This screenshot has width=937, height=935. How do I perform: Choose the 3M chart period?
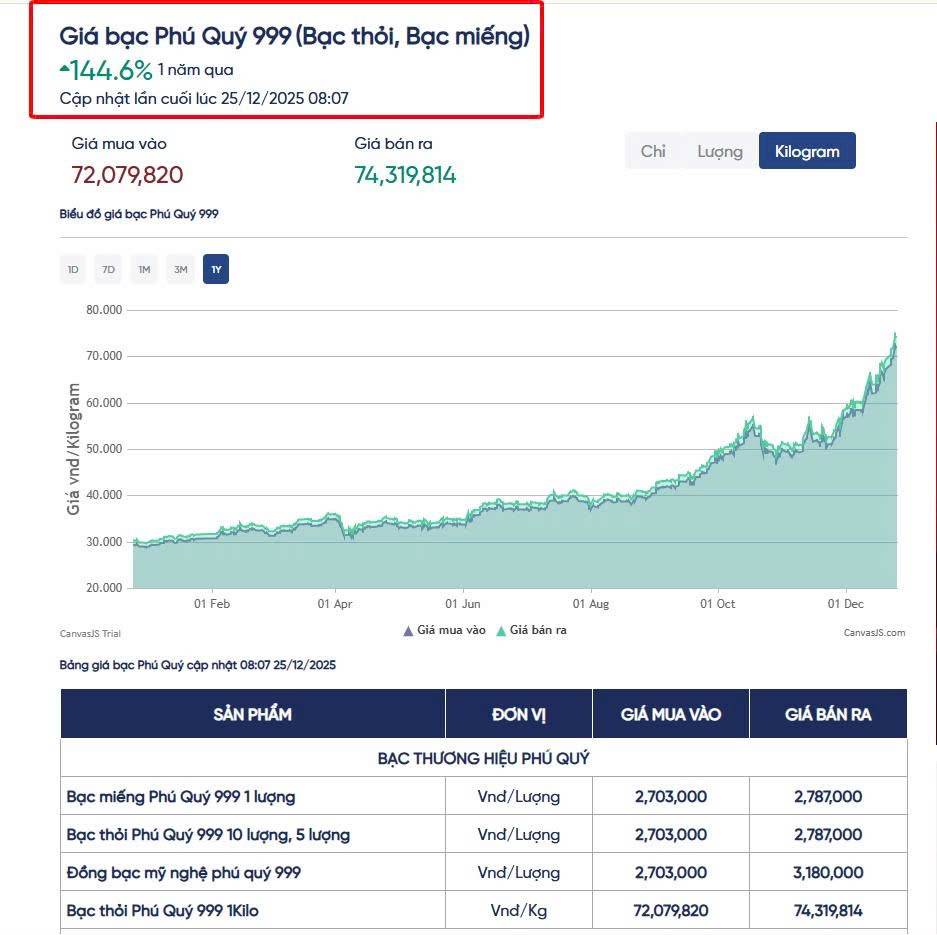click(180, 270)
